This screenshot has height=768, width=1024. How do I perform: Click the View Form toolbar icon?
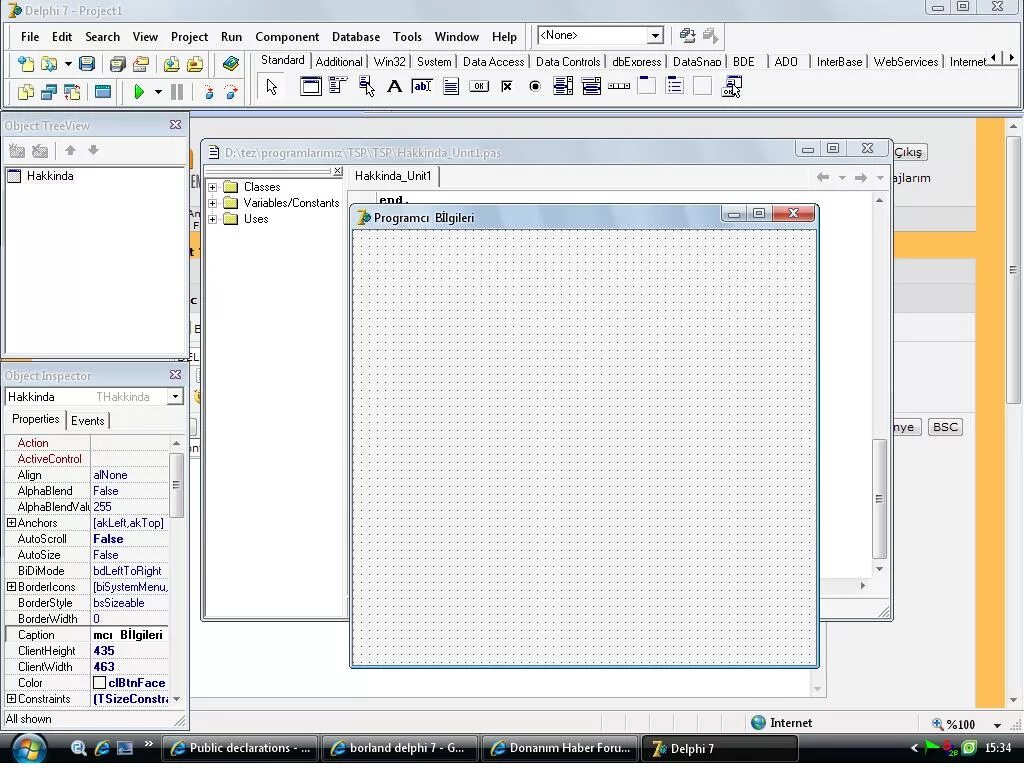coord(49,92)
